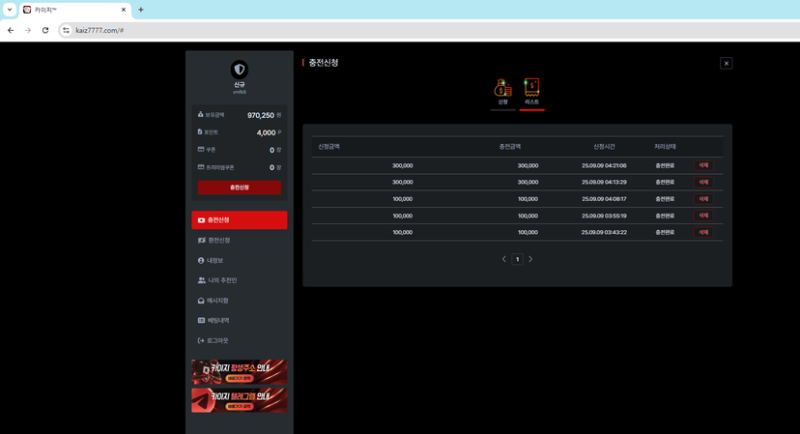Go to previous page arrow in pagination
The image size is (800, 434).
pyautogui.click(x=504, y=259)
